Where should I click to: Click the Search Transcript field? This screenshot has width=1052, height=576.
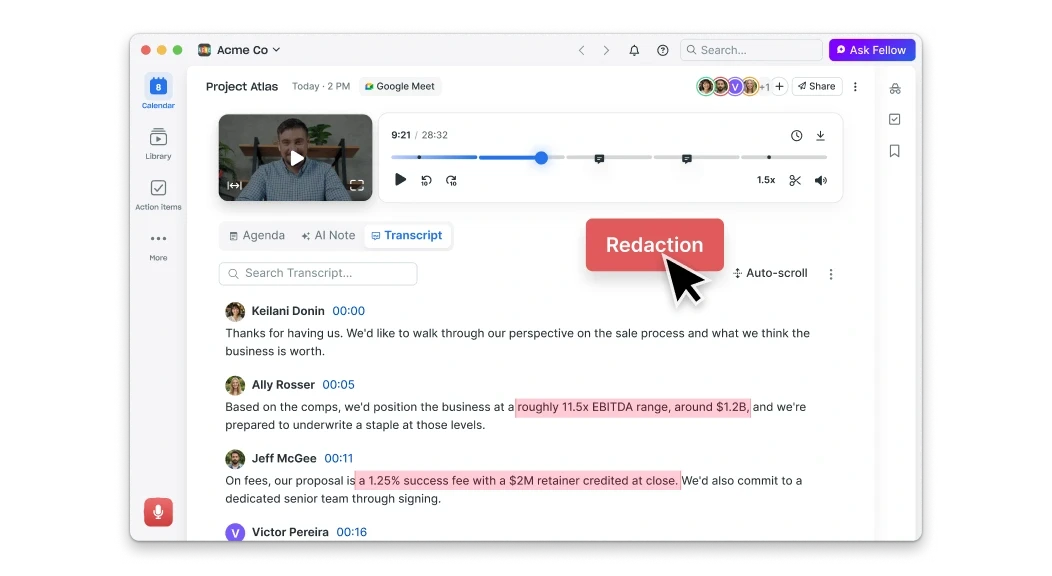pos(318,274)
